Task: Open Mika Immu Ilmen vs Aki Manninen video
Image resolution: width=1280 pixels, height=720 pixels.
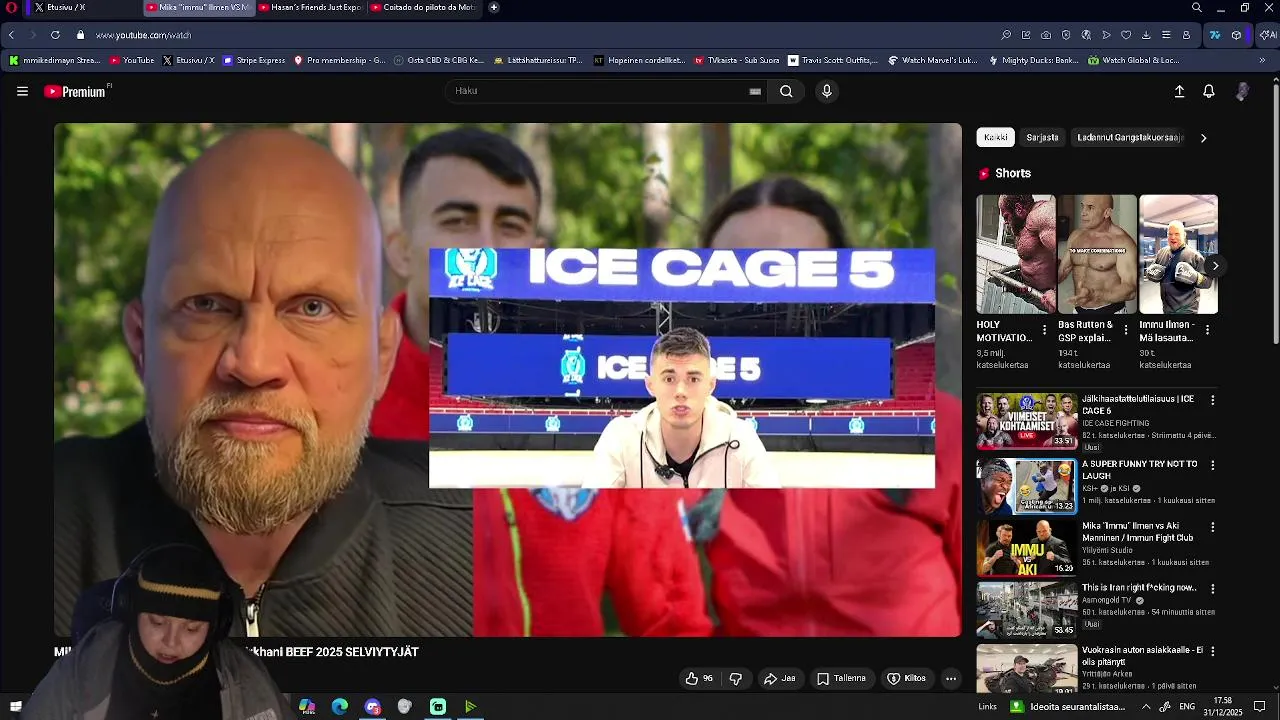Action: (1027, 548)
